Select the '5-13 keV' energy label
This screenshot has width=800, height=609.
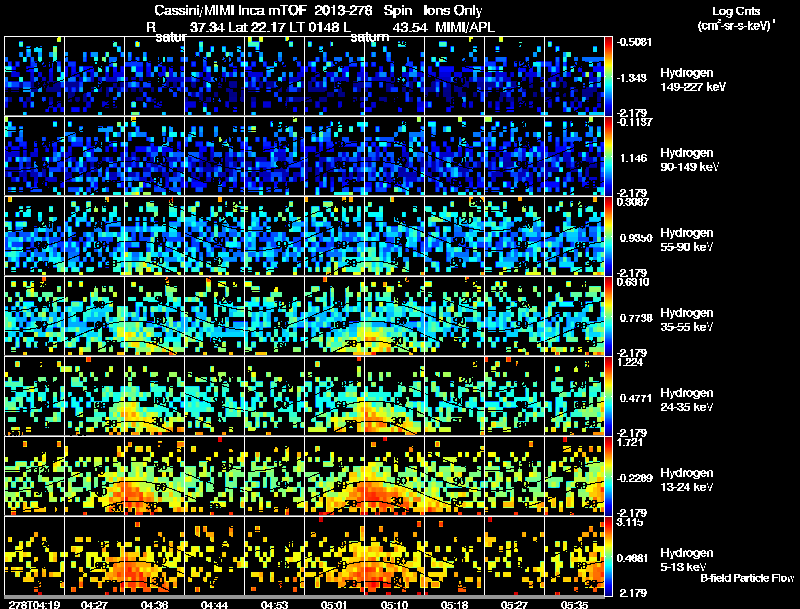(x=683, y=567)
